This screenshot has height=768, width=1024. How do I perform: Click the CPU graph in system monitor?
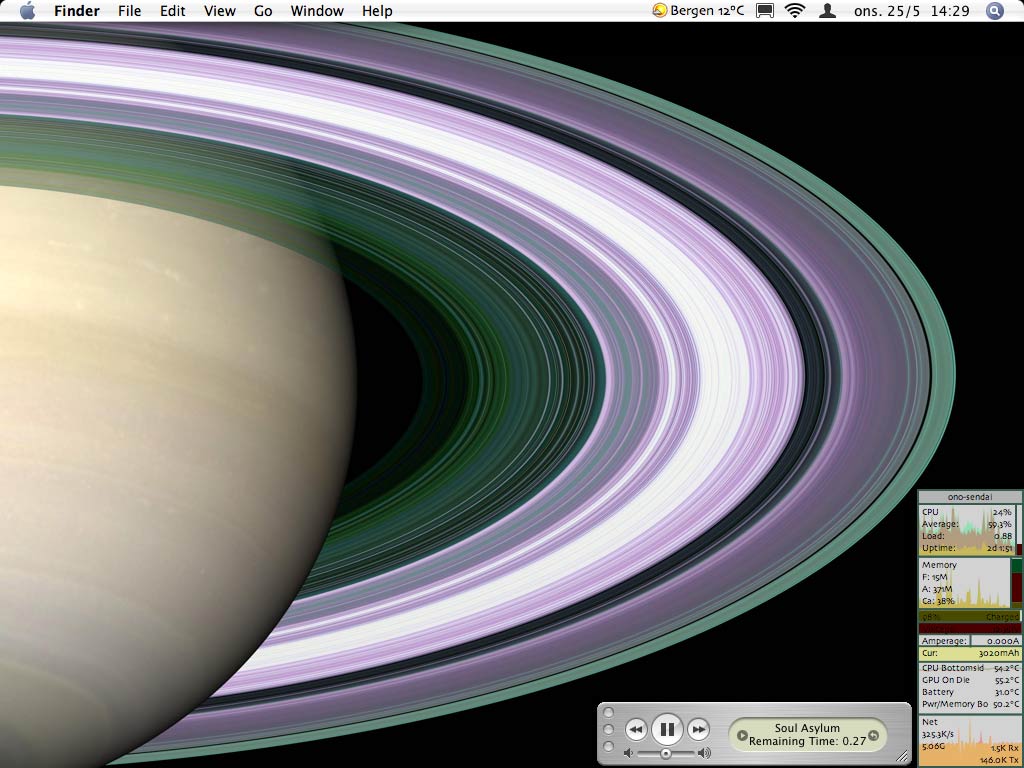(x=968, y=530)
